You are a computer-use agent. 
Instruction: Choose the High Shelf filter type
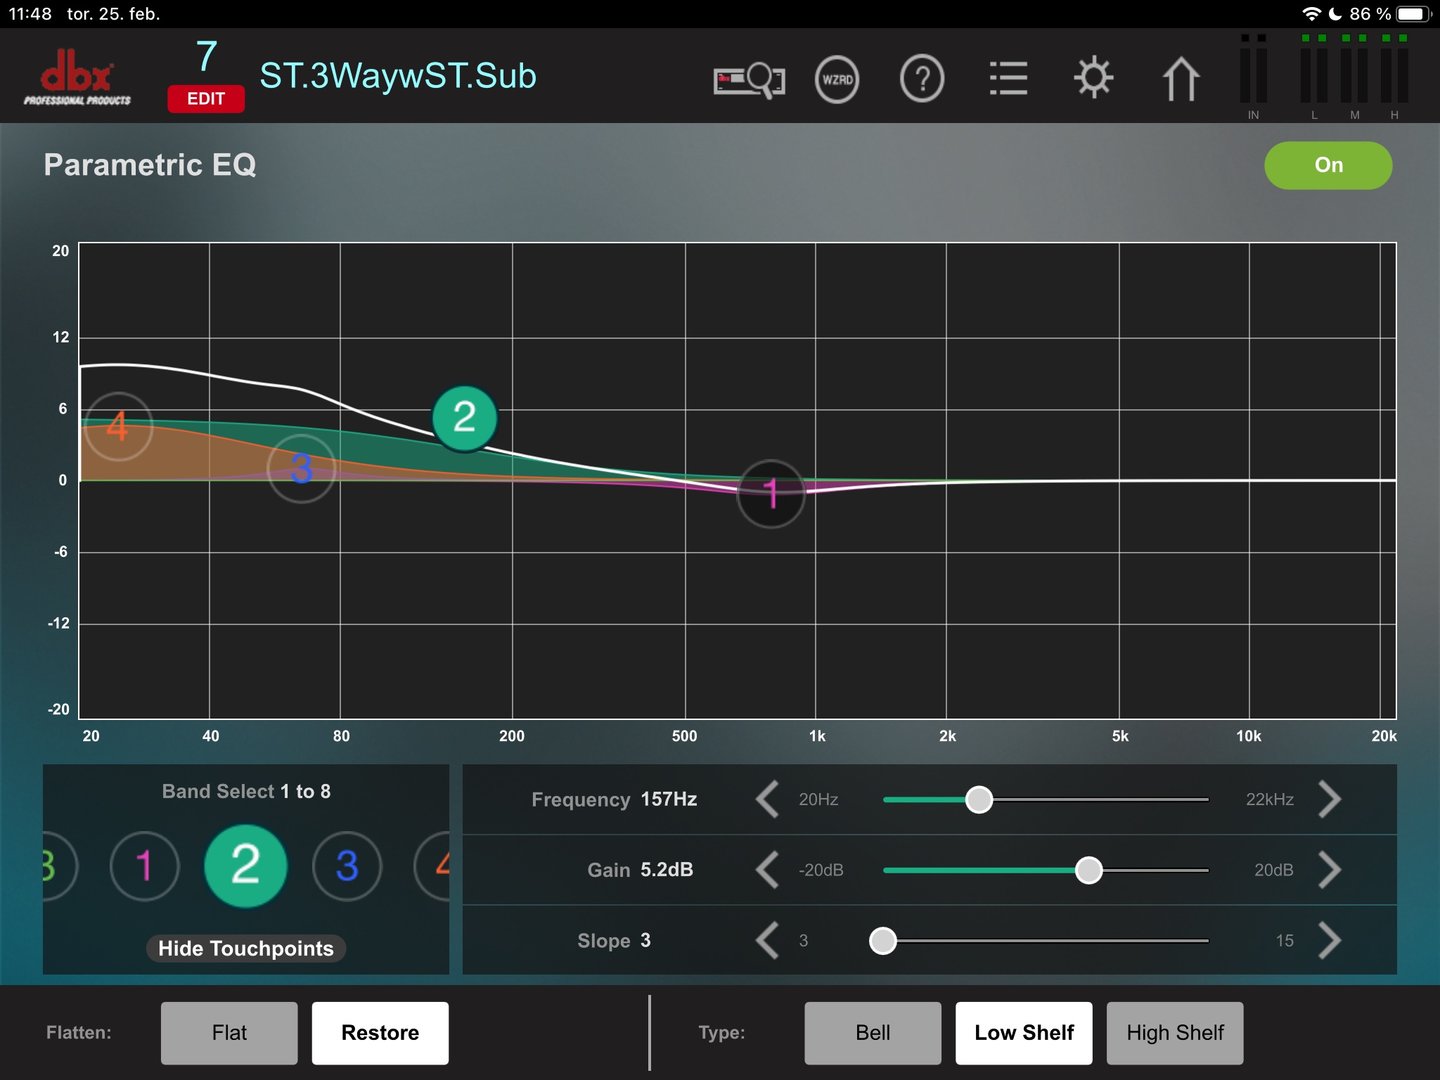[x=1175, y=1033]
